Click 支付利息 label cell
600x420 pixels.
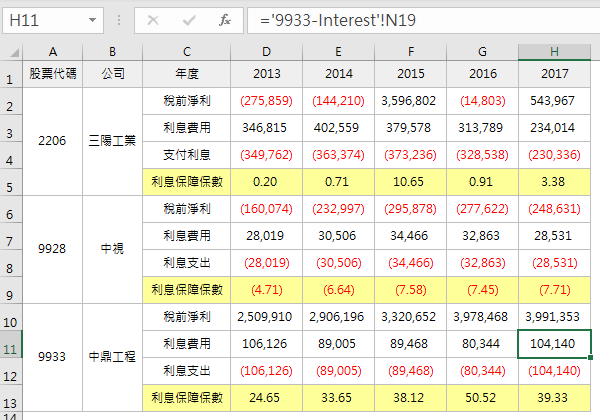pyautogui.click(x=187, y=155)
